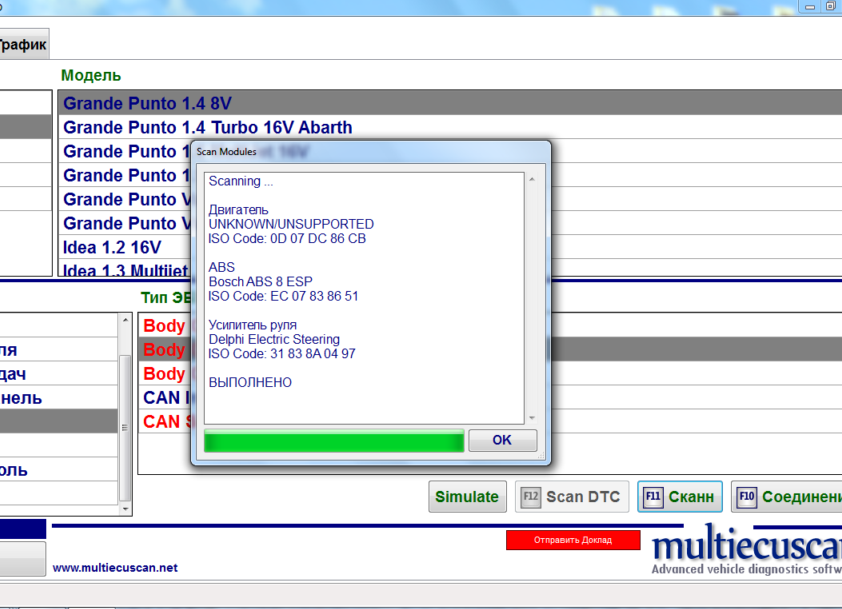Click the F12 Scan DTC key icon
Viewport: 842px width, 609px height.
click(530, 497)
